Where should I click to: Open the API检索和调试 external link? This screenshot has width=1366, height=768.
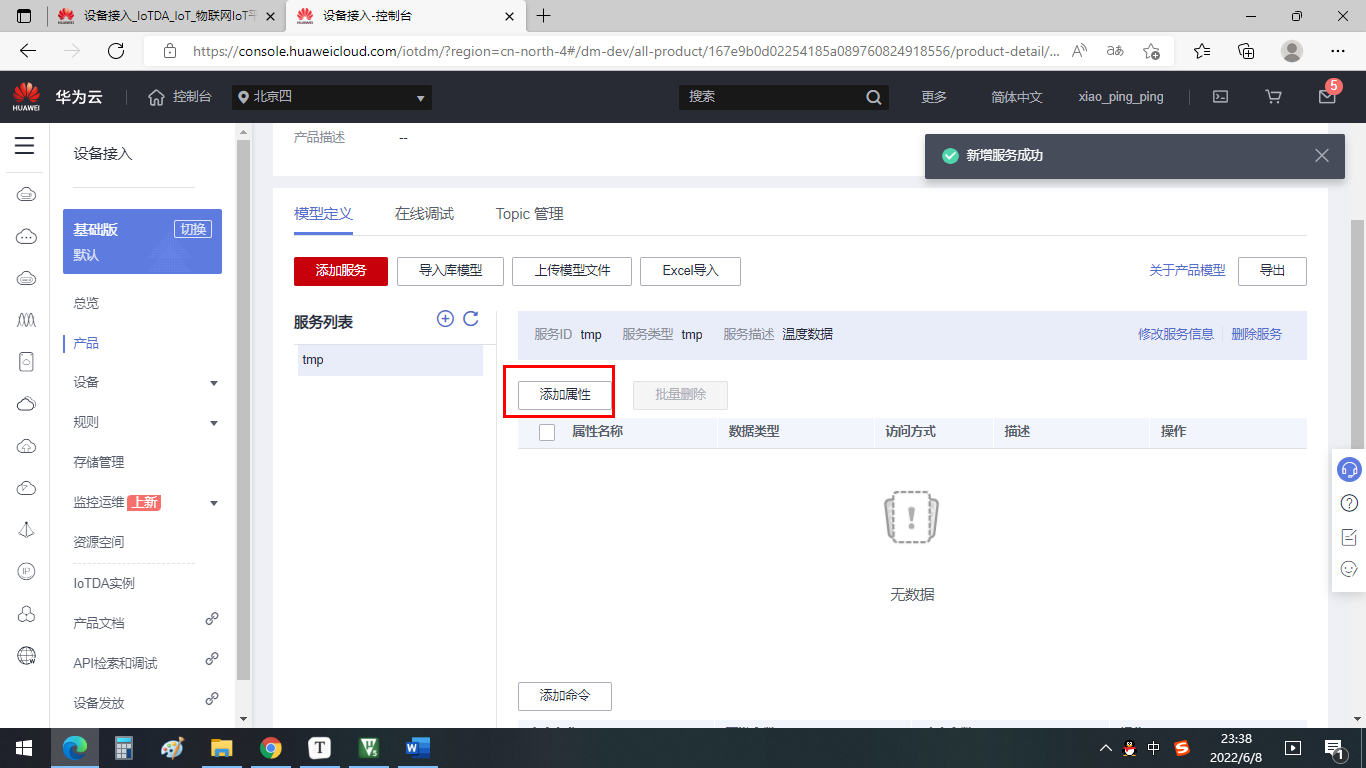pos(115,663)
